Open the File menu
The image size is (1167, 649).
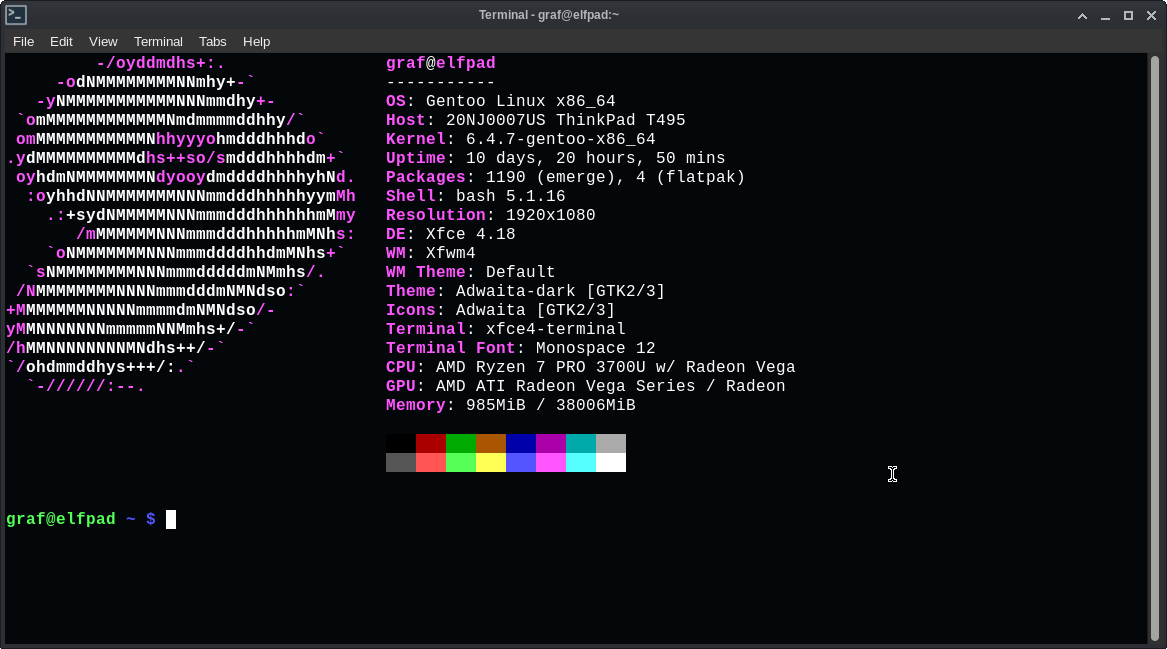tap(23, 41)
